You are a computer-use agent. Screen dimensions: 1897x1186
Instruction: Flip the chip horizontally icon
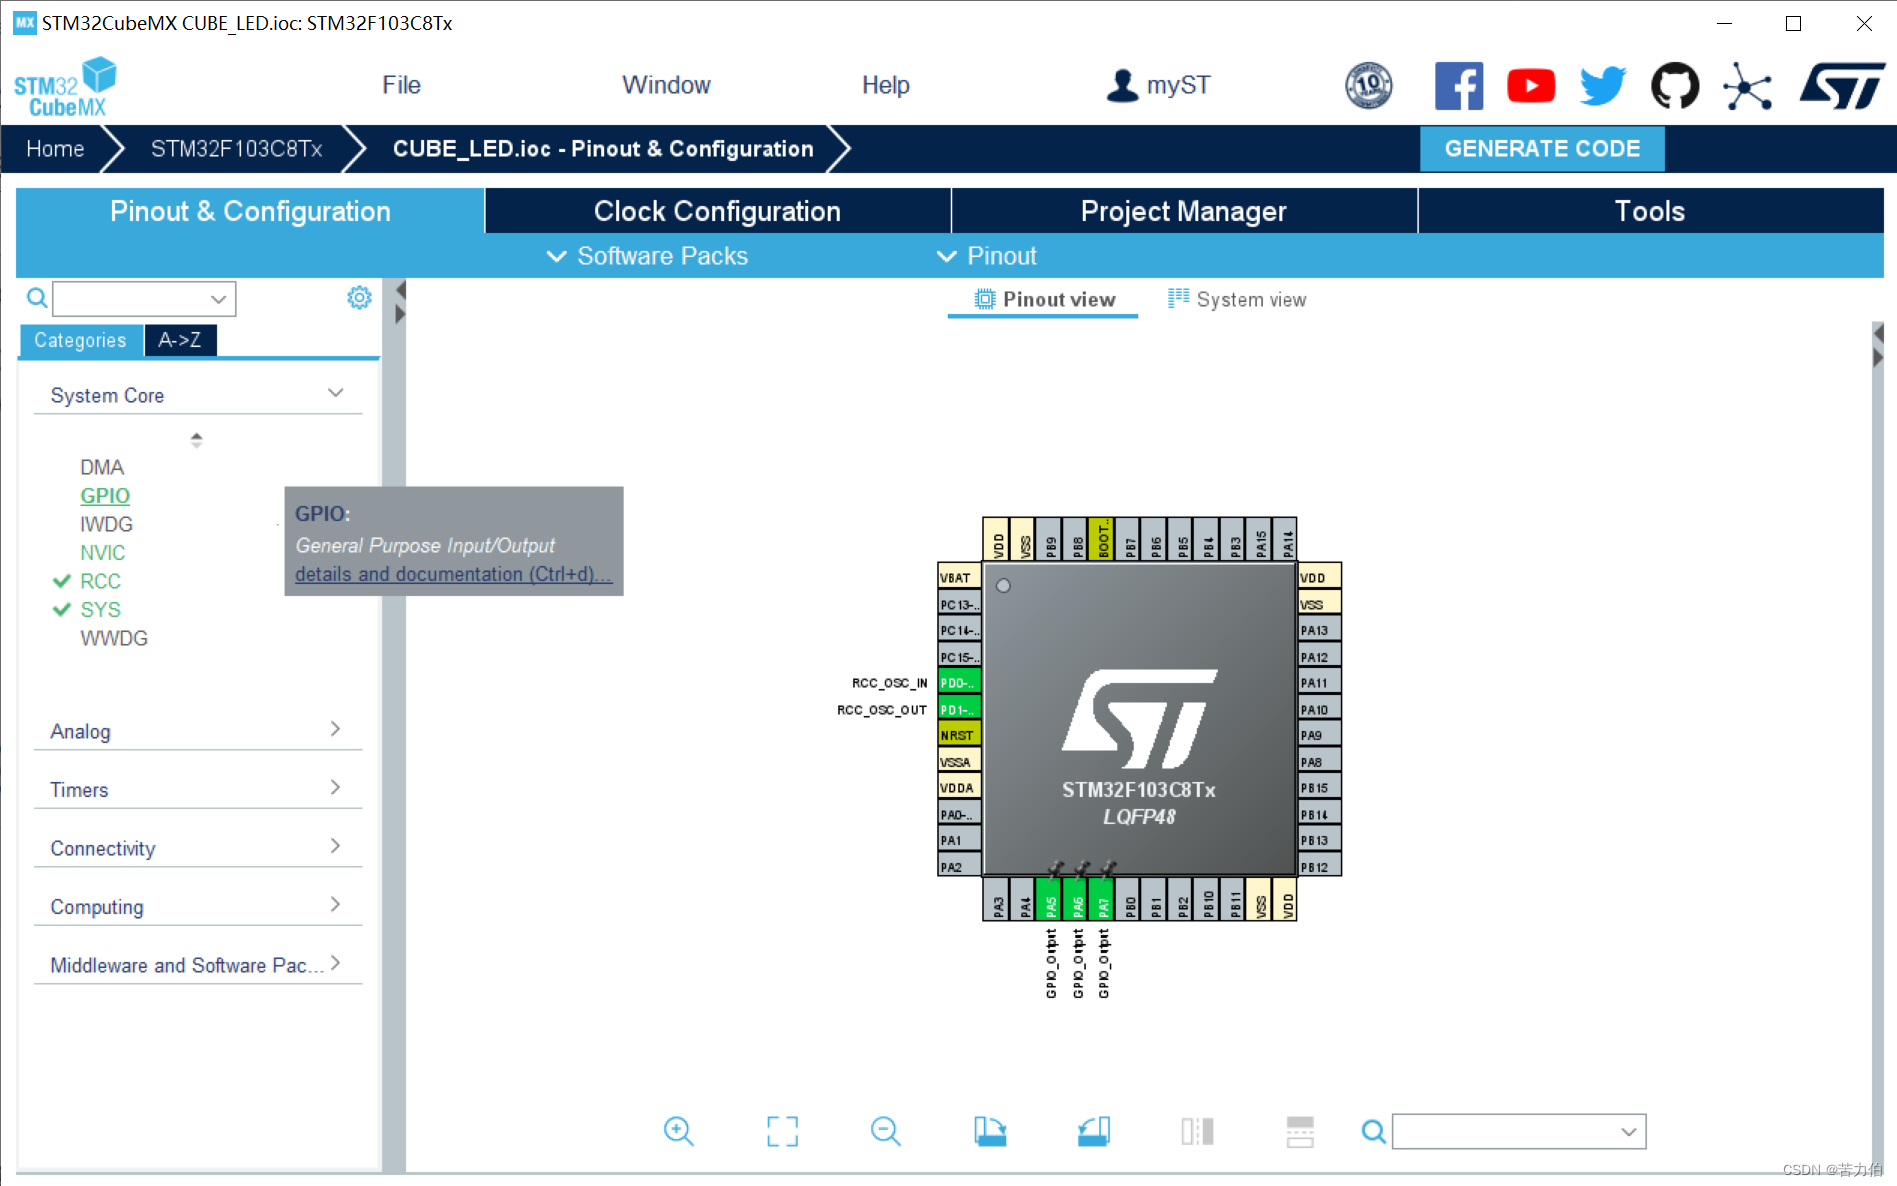tap(1197, 1131)
